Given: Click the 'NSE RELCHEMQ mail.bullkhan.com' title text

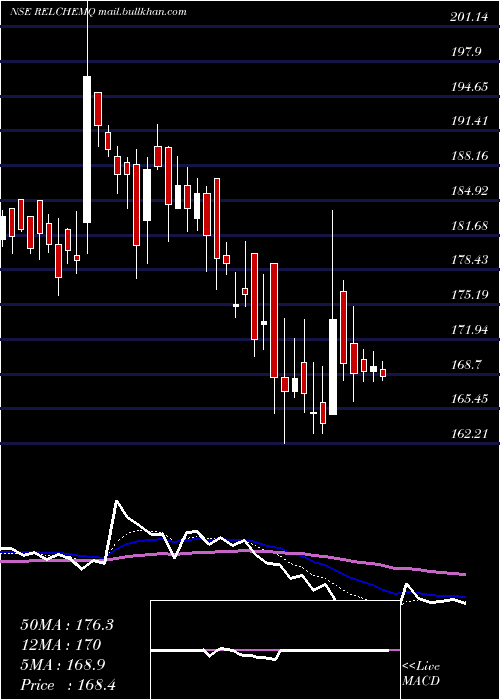Looking at the screenshot, I should pos(98,12).
